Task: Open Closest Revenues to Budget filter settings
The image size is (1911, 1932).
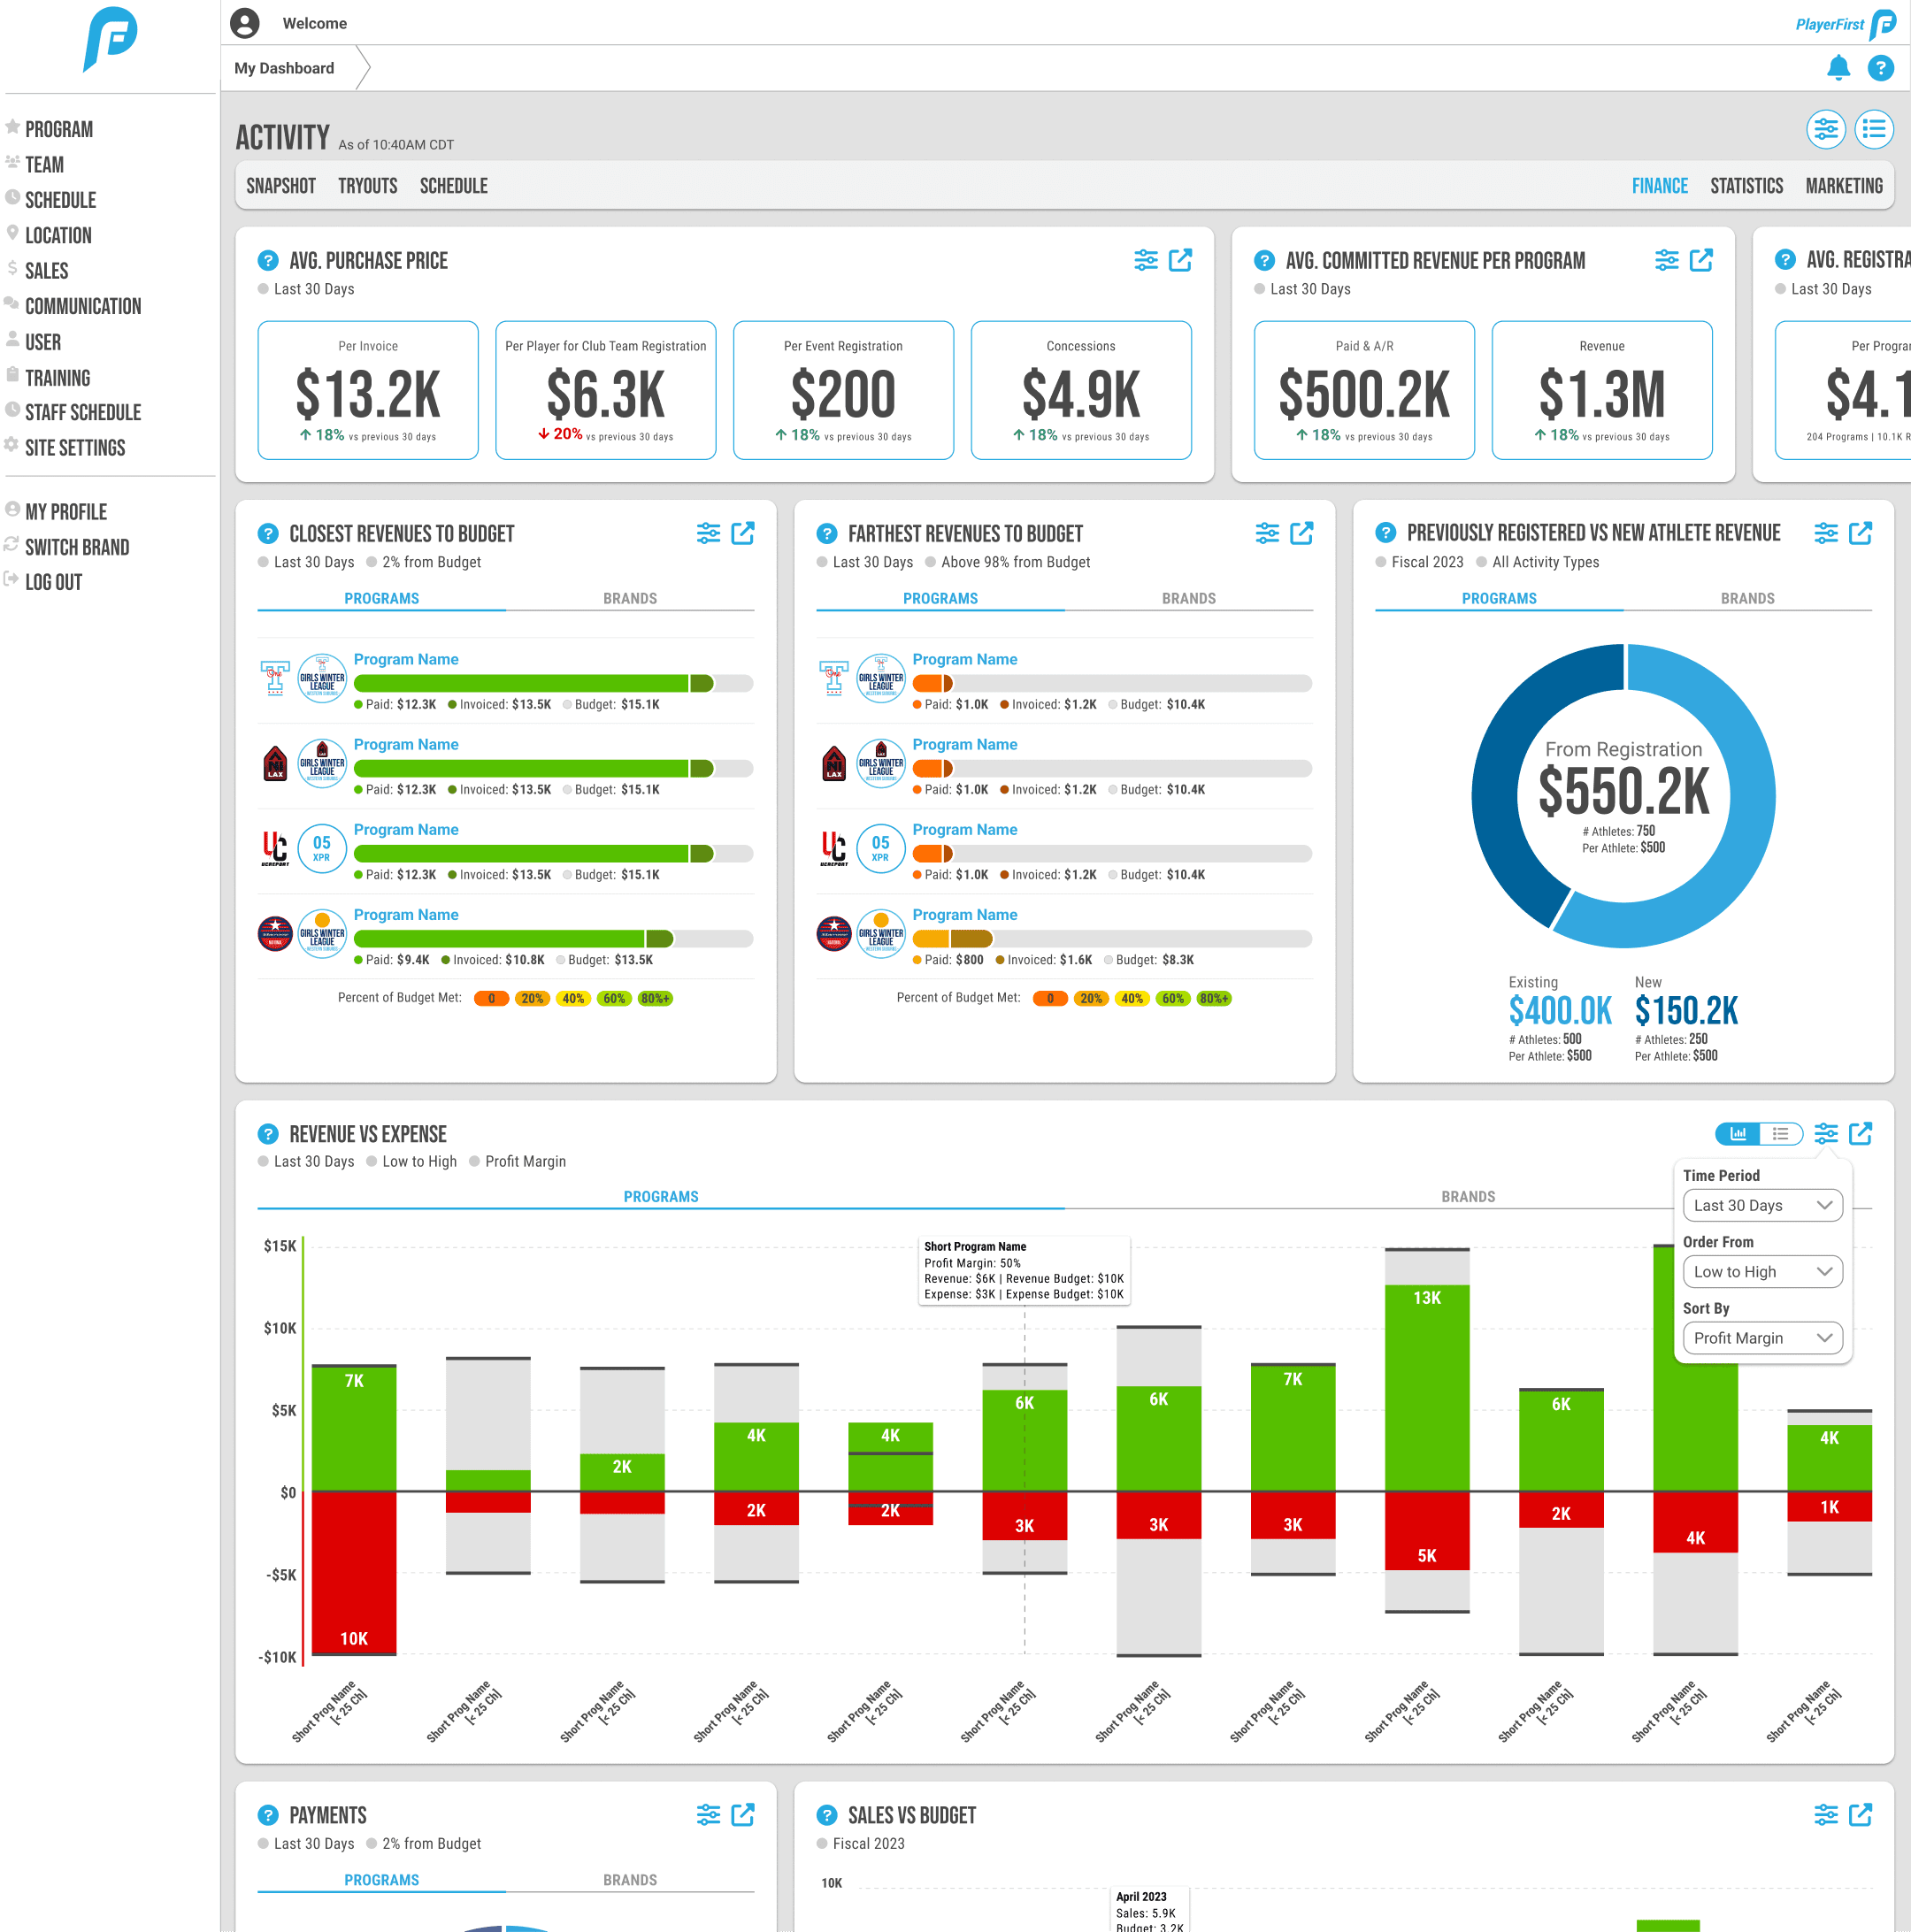Action: coord(708,533)
